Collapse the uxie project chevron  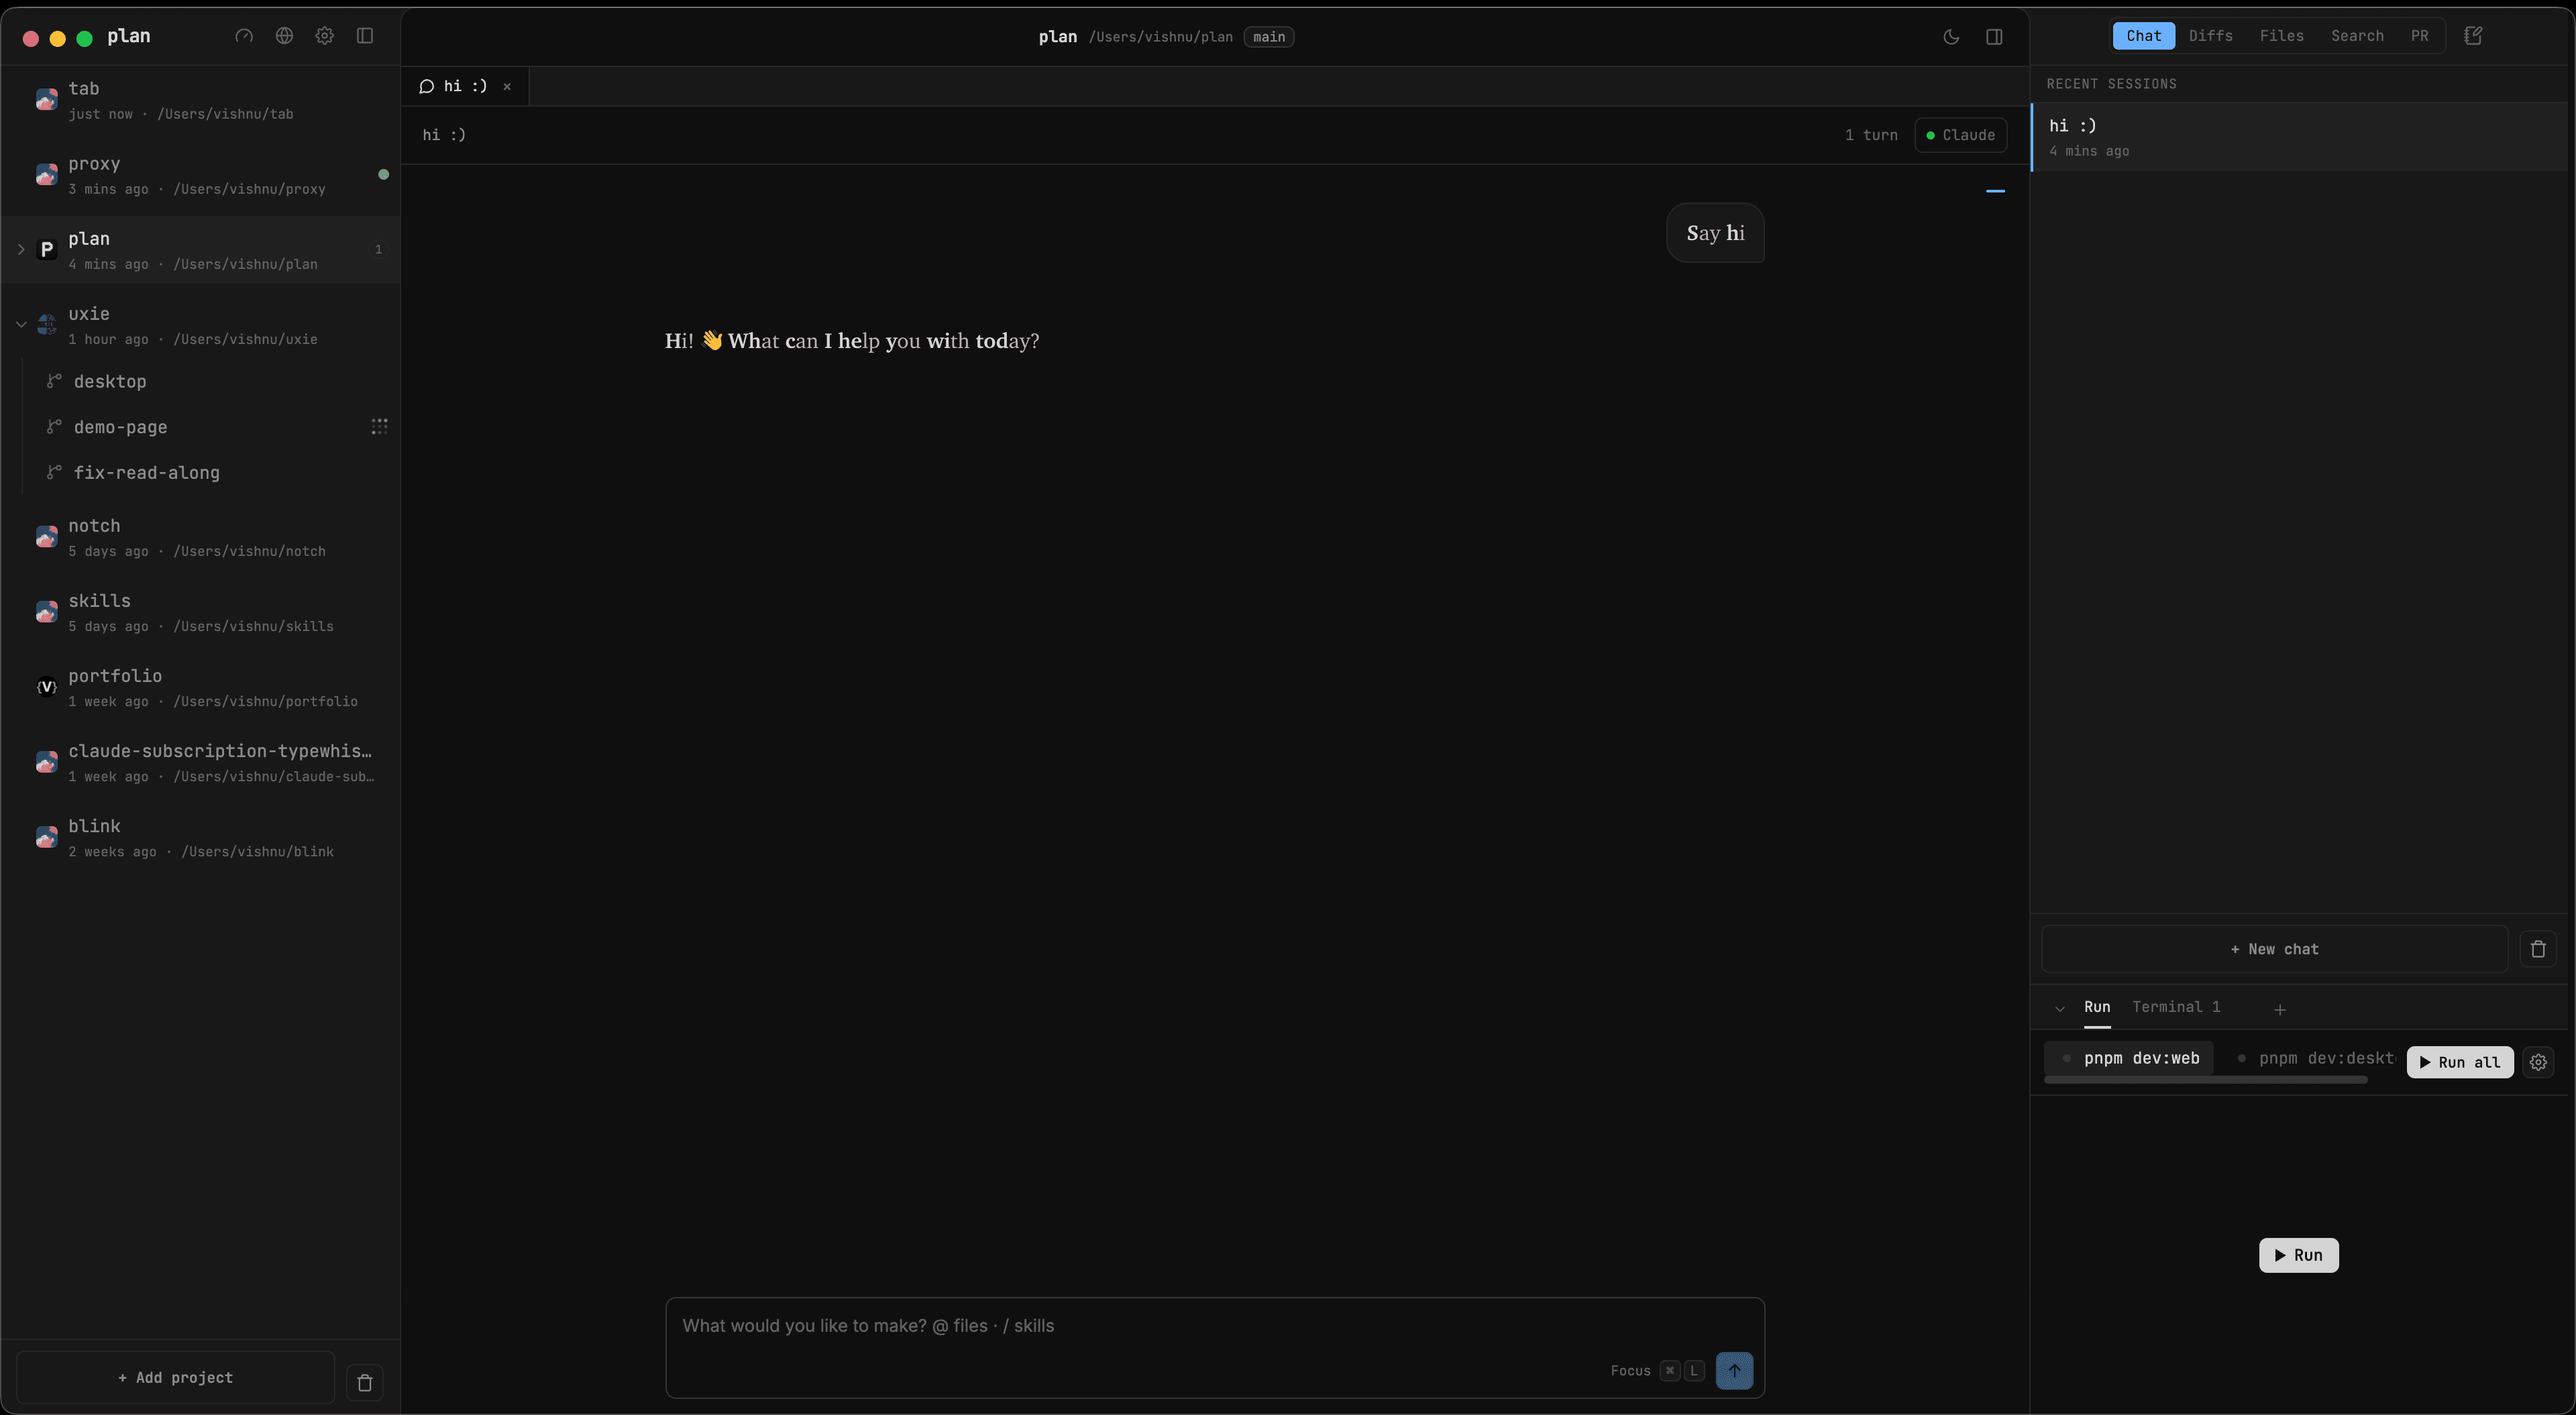(x=21, y=325)
